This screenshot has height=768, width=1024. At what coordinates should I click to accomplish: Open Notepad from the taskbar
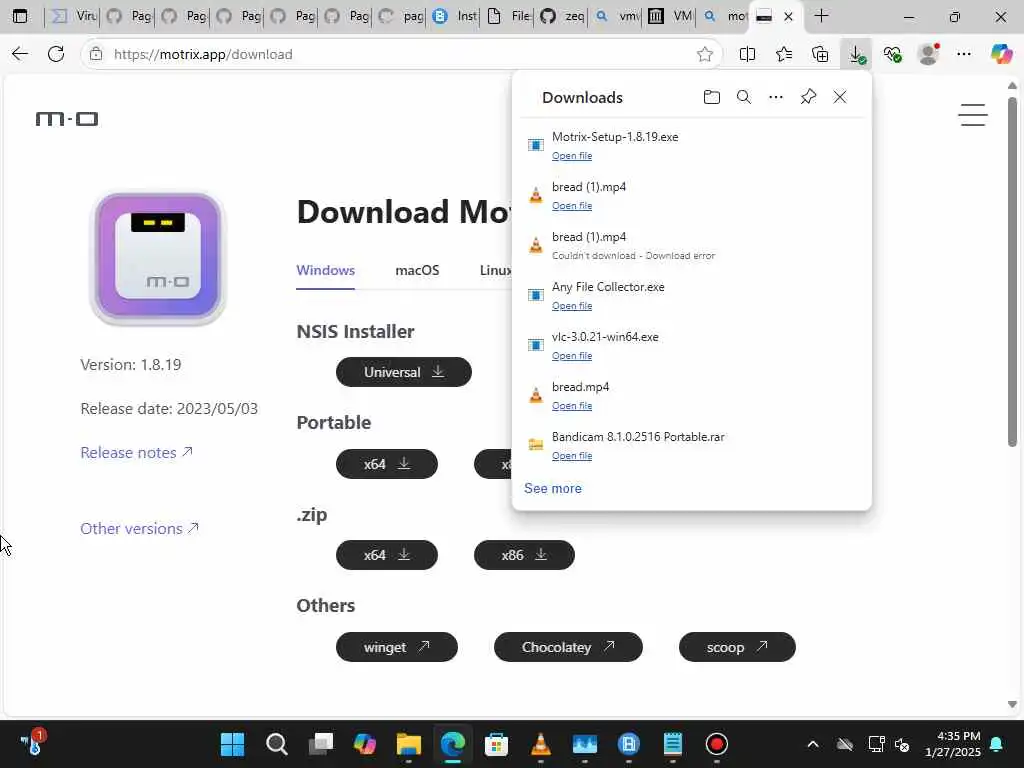click(673, 744)
